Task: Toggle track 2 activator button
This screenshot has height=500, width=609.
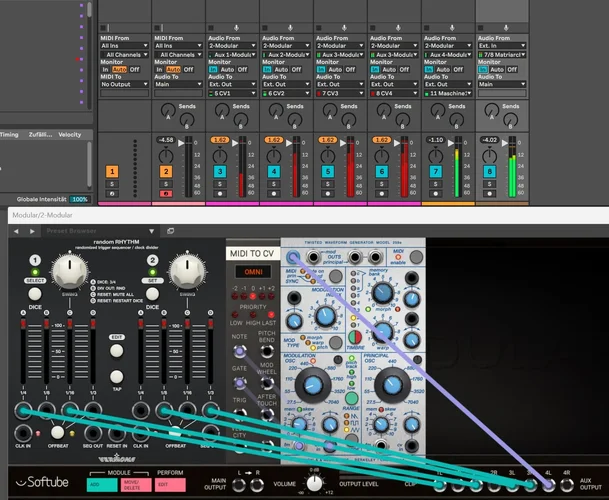Action: (166, 172)
